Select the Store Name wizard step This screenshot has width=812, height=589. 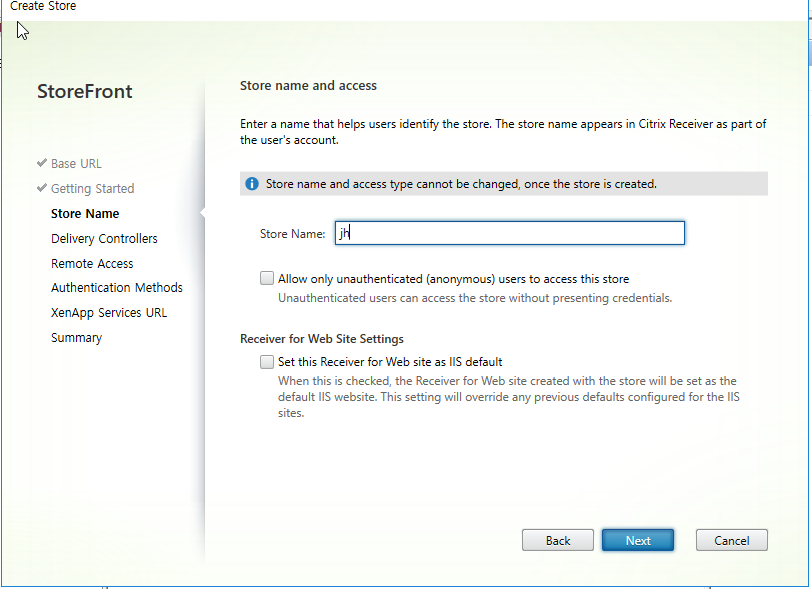[85, 213]
